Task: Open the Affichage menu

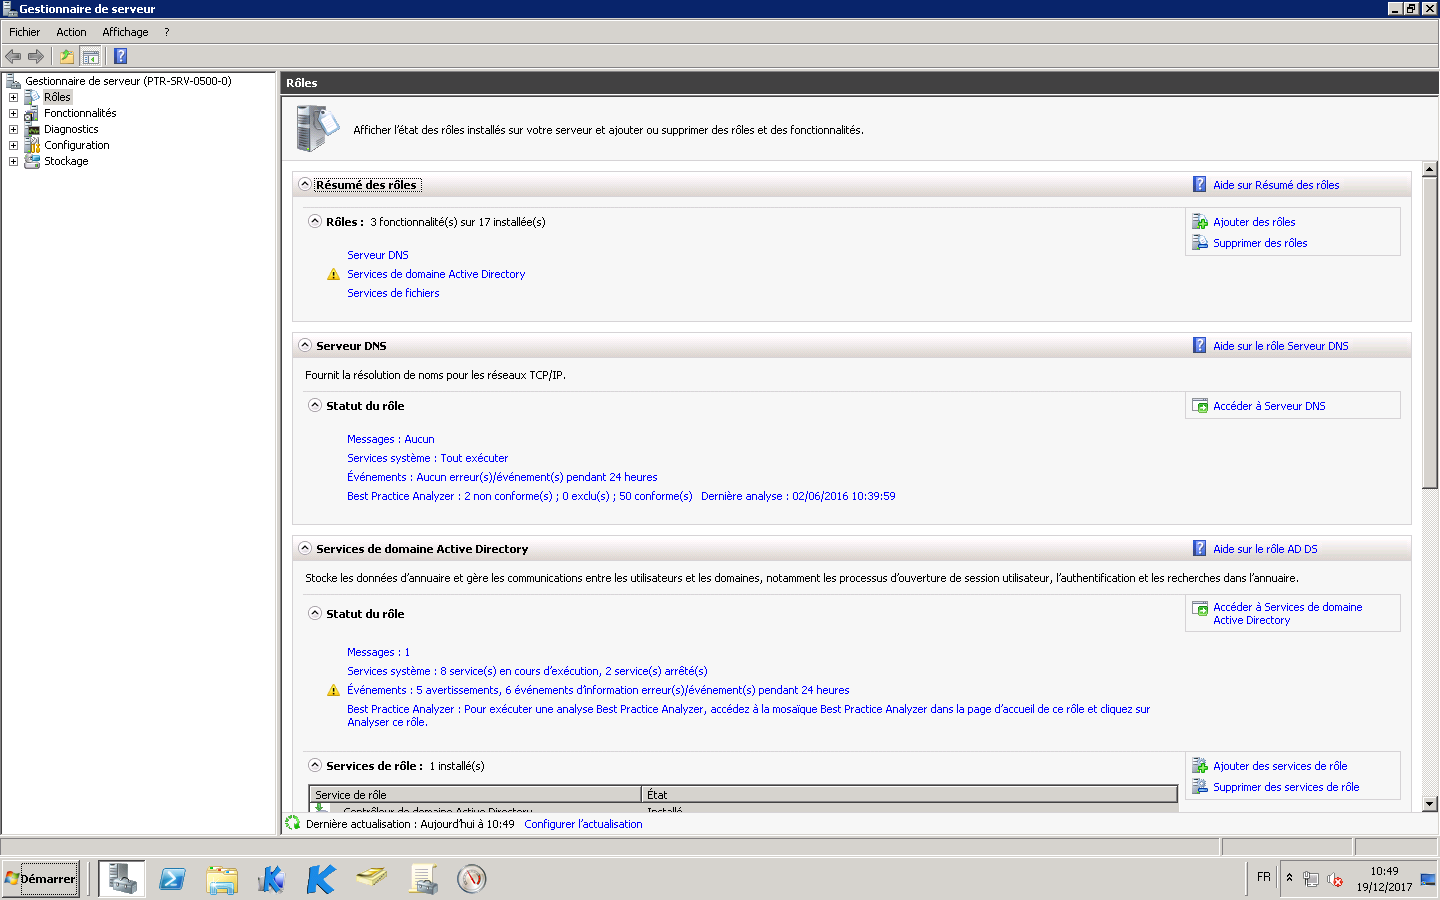Action: [125, 32]
